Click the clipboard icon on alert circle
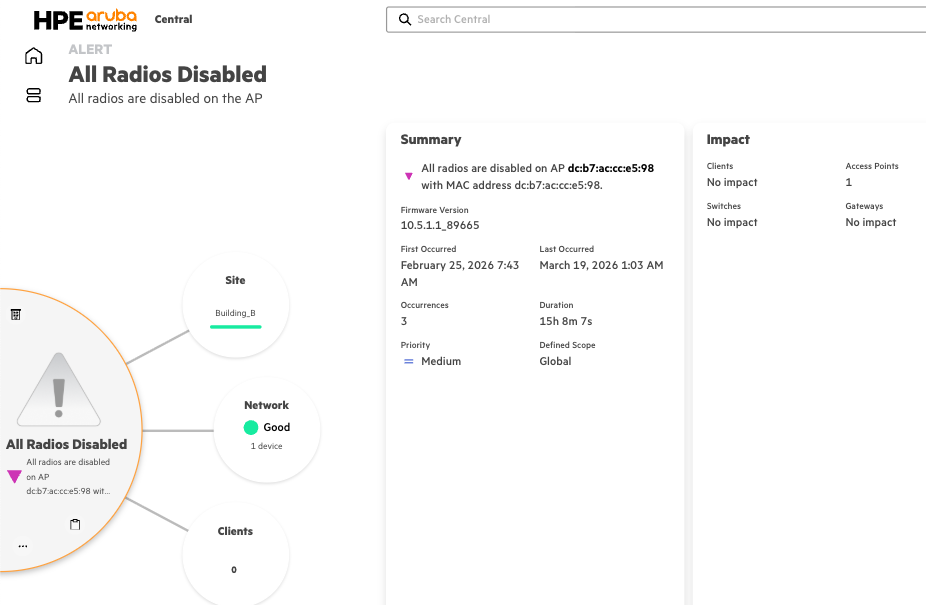Viewport: 926px width, 605px height. coord(75,524)
